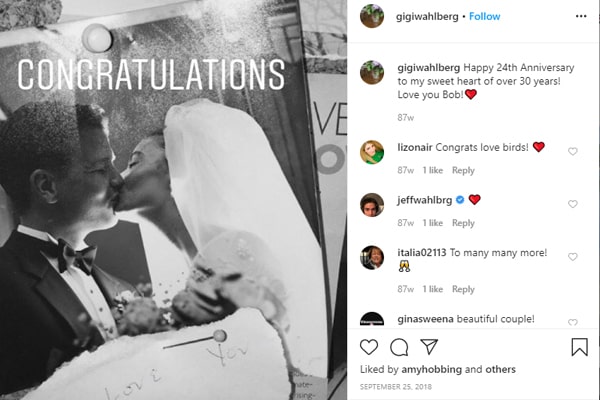Like the post with the heart icon

[369, 347]
